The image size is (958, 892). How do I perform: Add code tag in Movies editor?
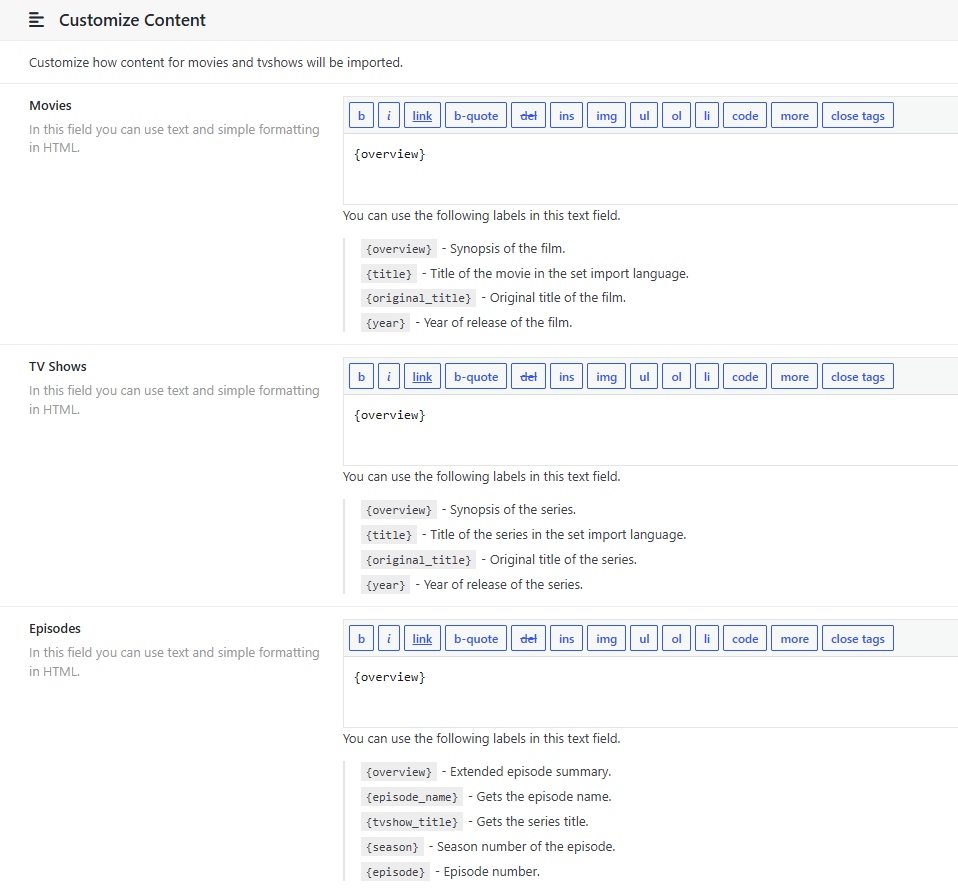coord(745,115)
